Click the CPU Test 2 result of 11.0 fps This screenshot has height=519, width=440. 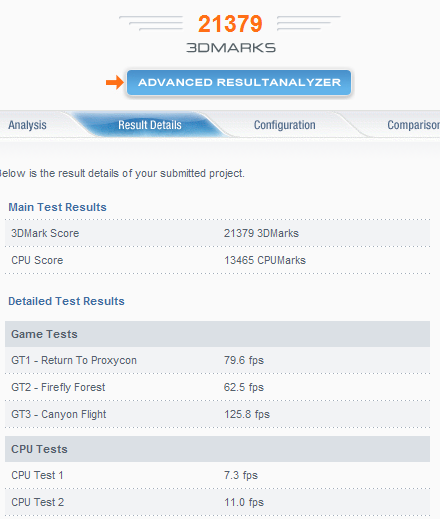click(244, 502)
